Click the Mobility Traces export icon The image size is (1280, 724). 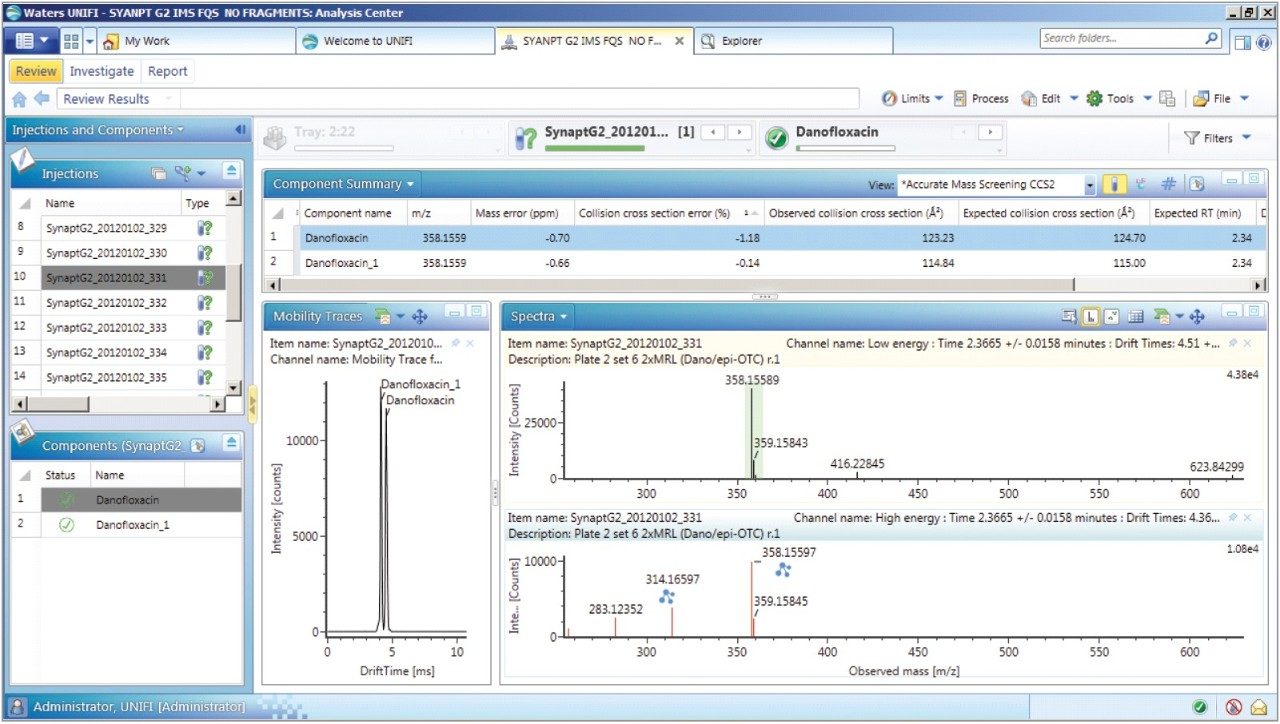tap(385, 316)
